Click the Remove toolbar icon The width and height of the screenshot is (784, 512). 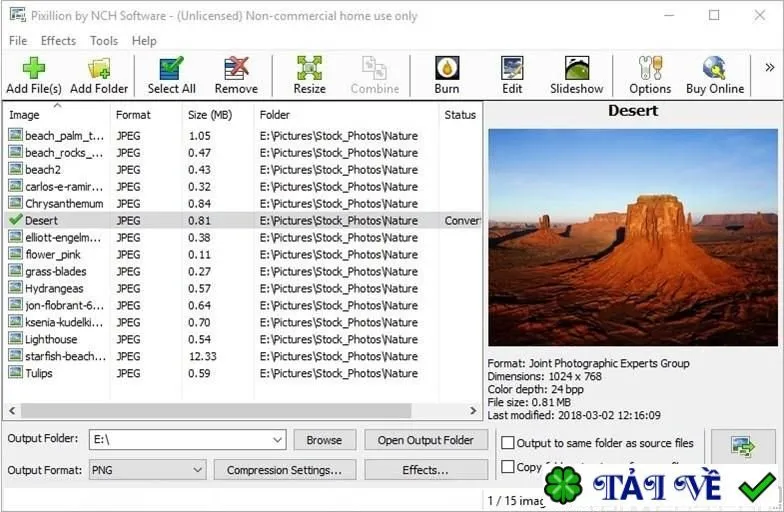(x=236, y=68)
